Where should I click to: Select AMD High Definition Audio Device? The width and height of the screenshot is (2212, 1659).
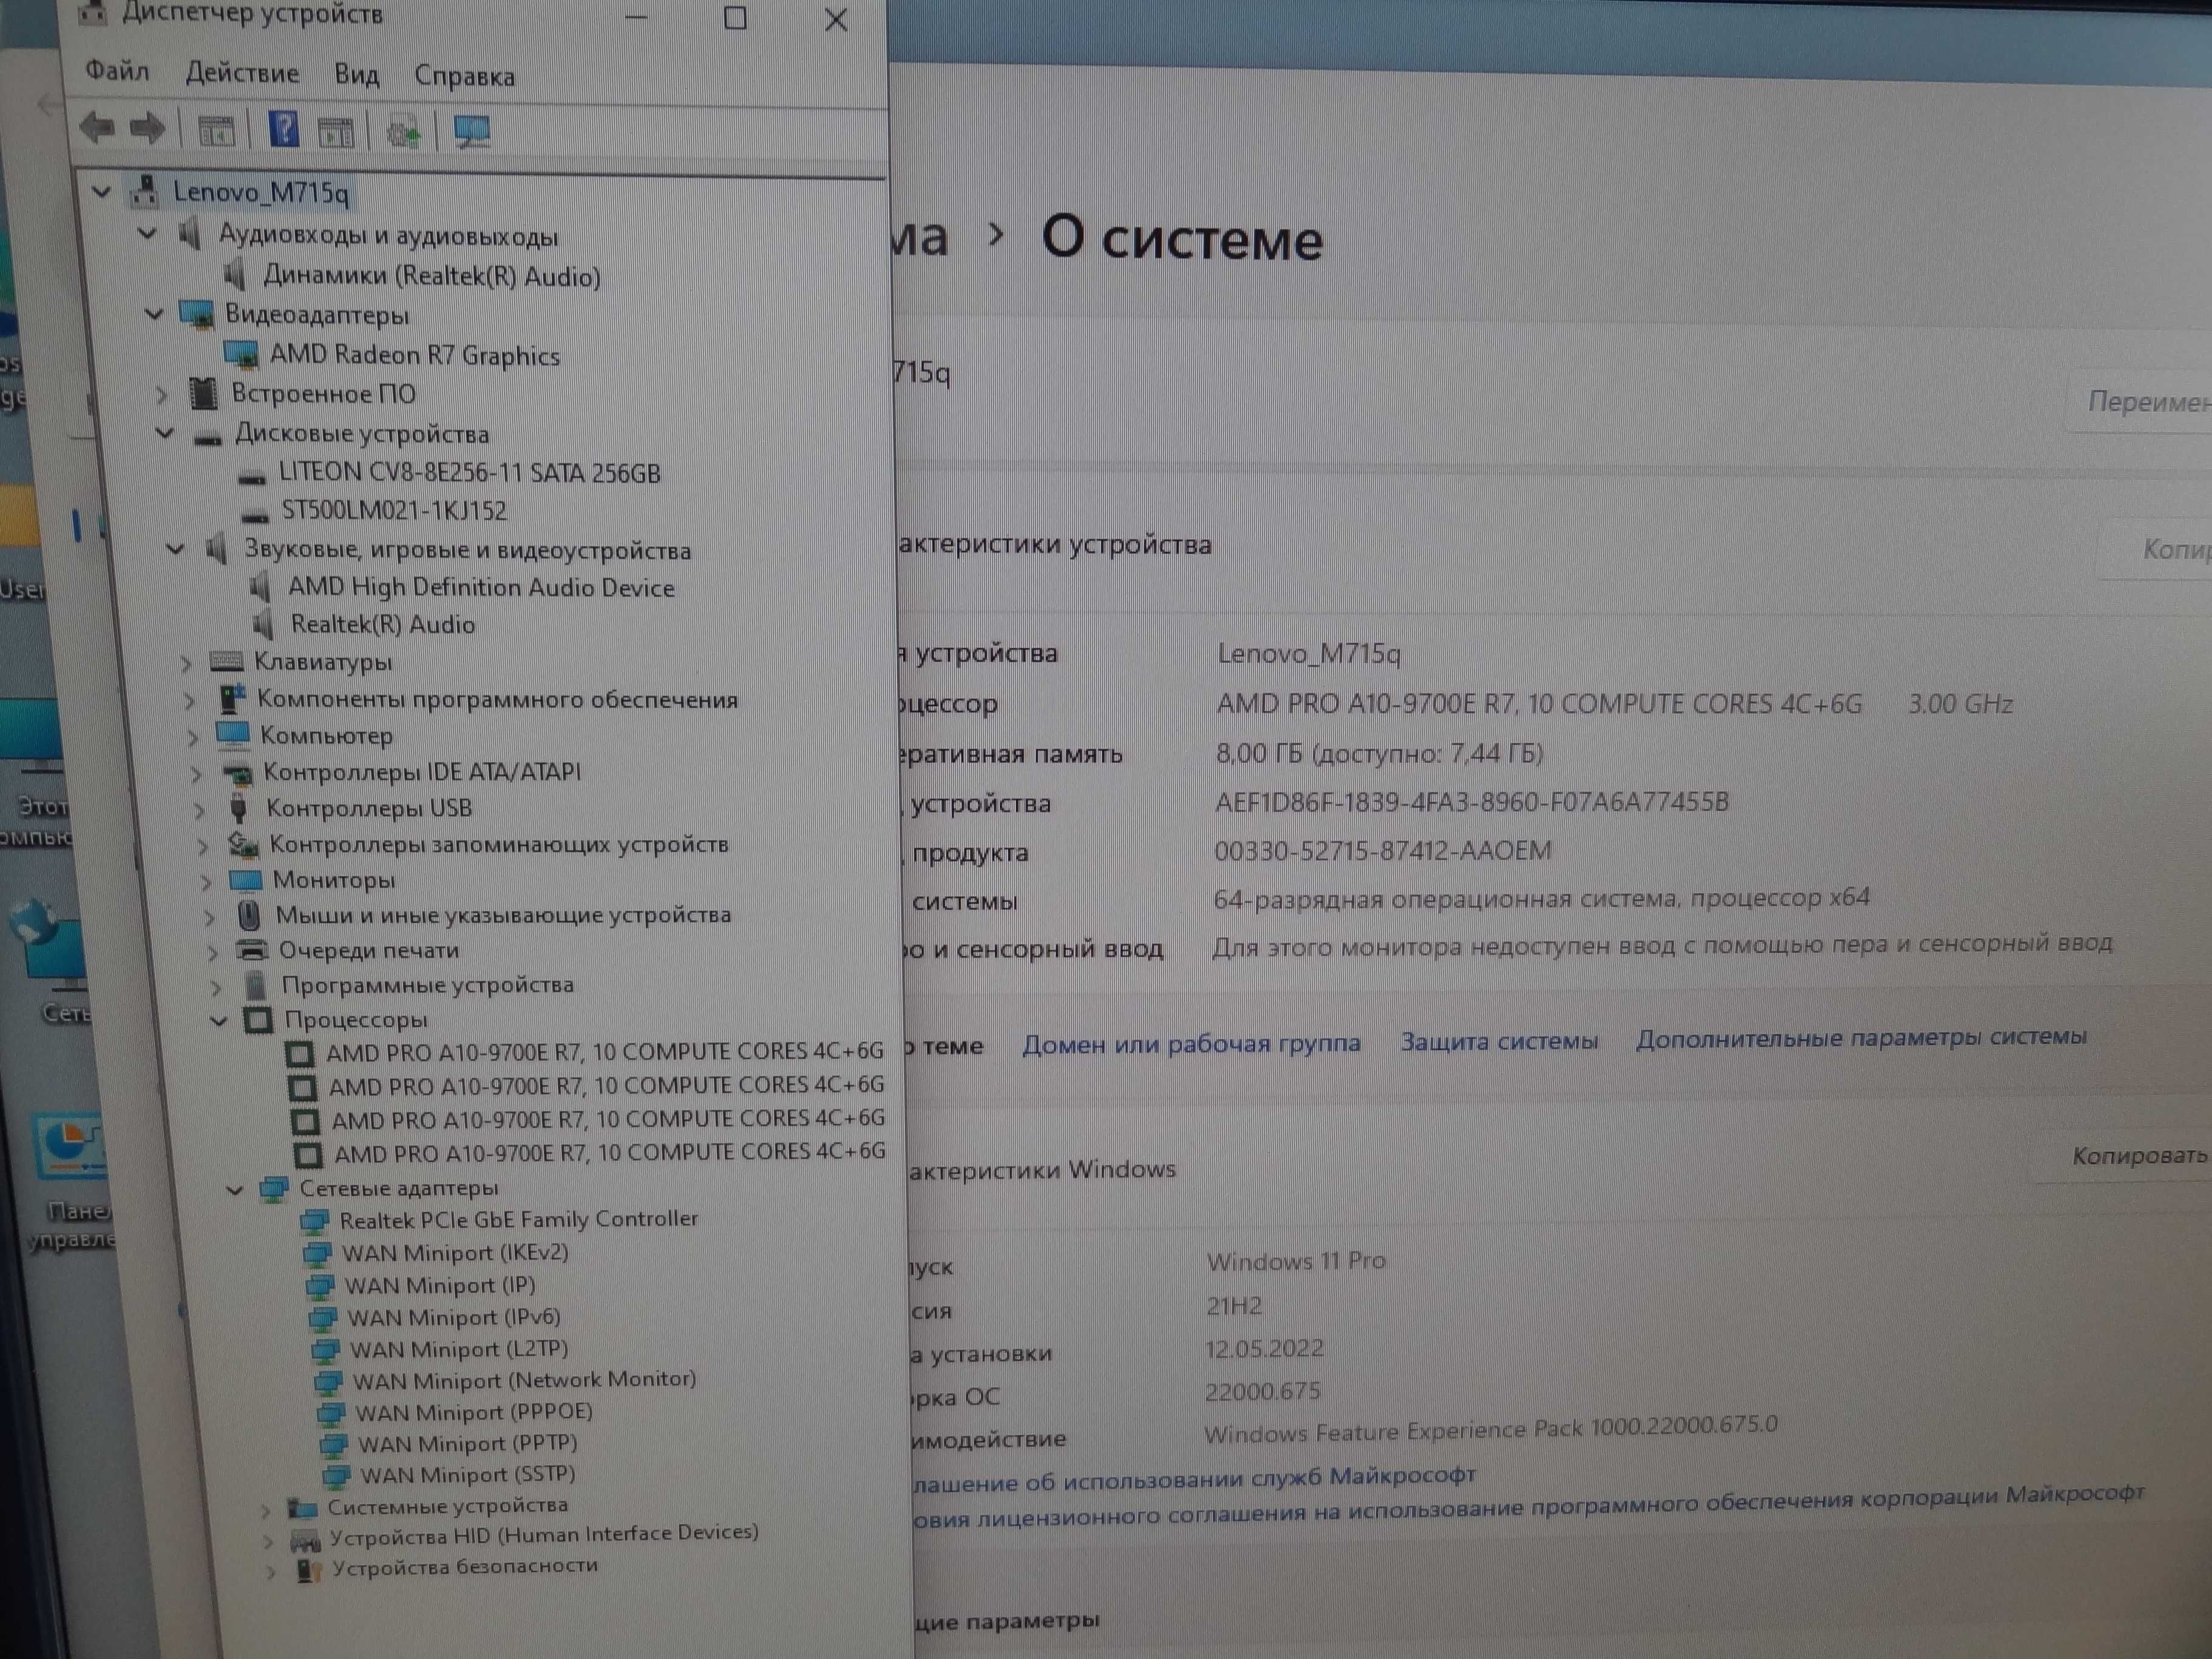481,587
